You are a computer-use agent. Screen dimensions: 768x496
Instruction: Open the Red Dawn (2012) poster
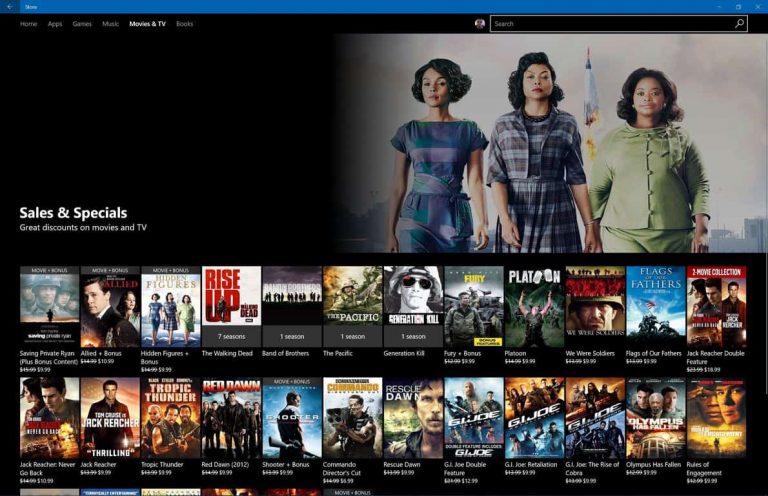click(x=231, y=418)
